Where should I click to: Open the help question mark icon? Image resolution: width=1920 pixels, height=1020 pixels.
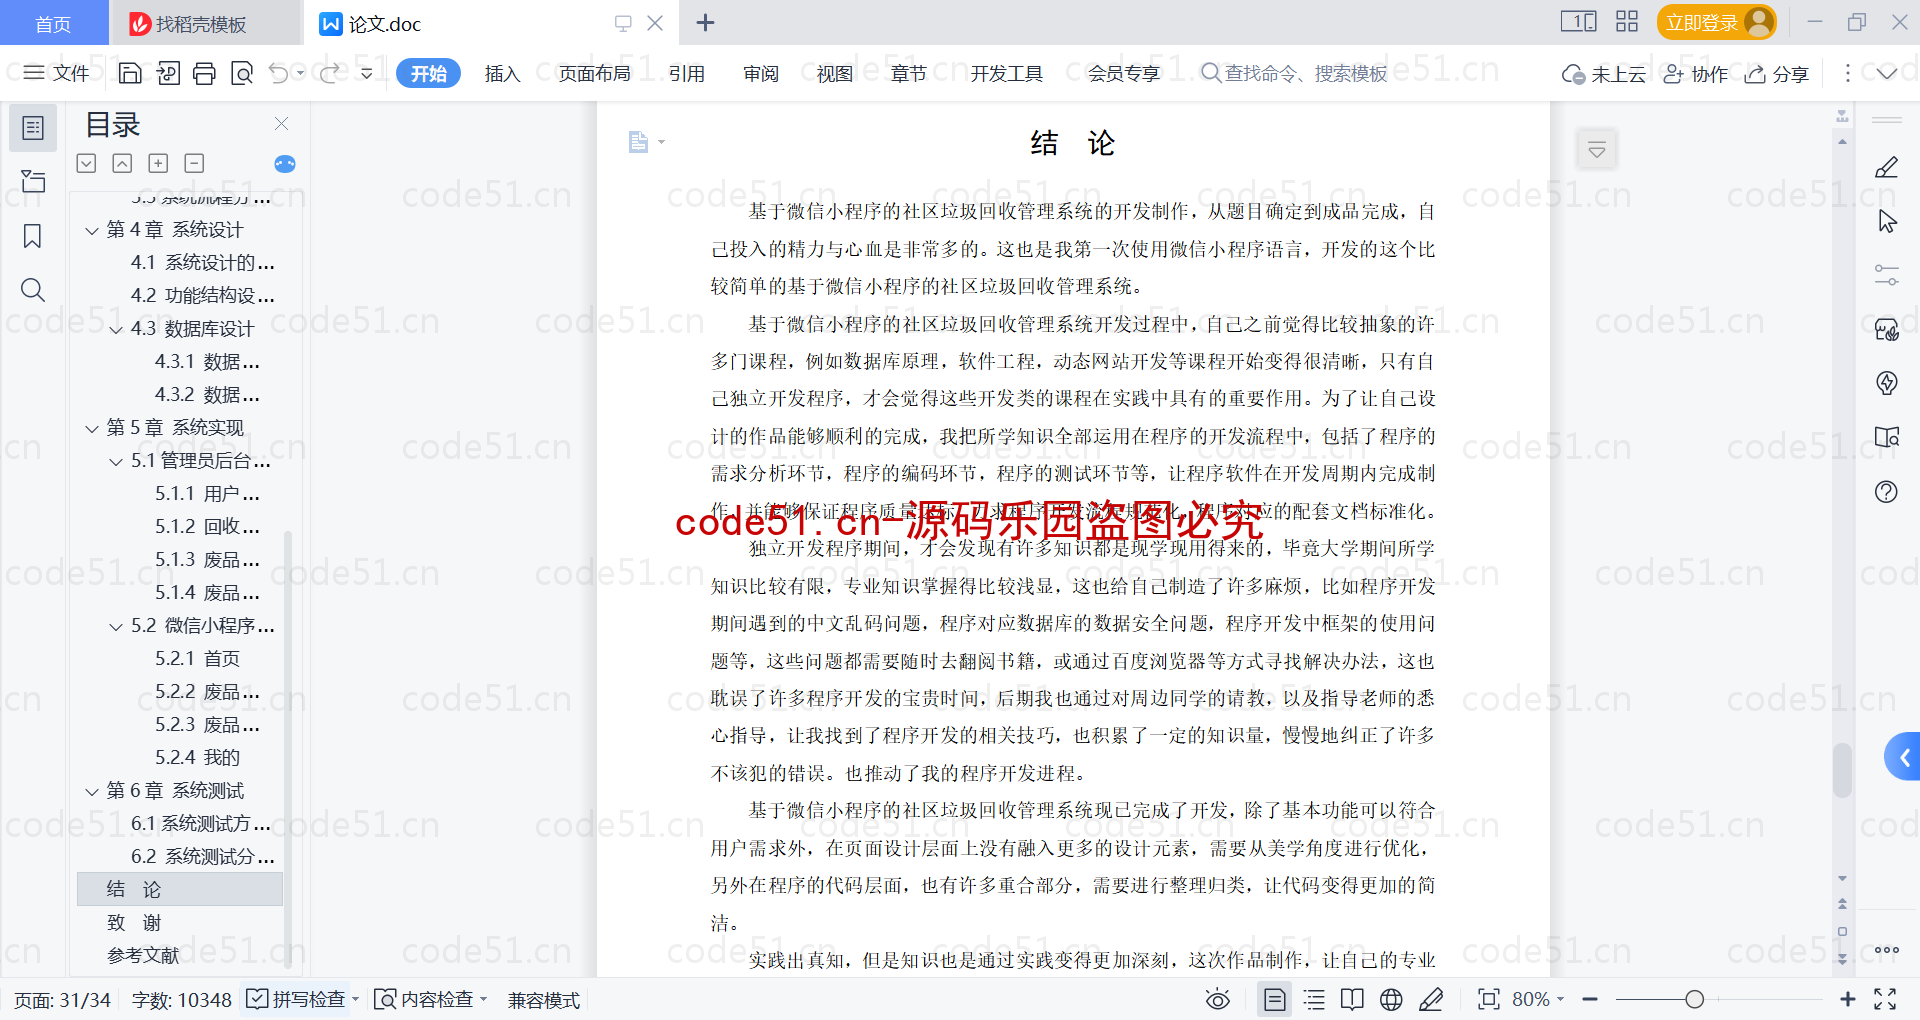[1886, 491]
